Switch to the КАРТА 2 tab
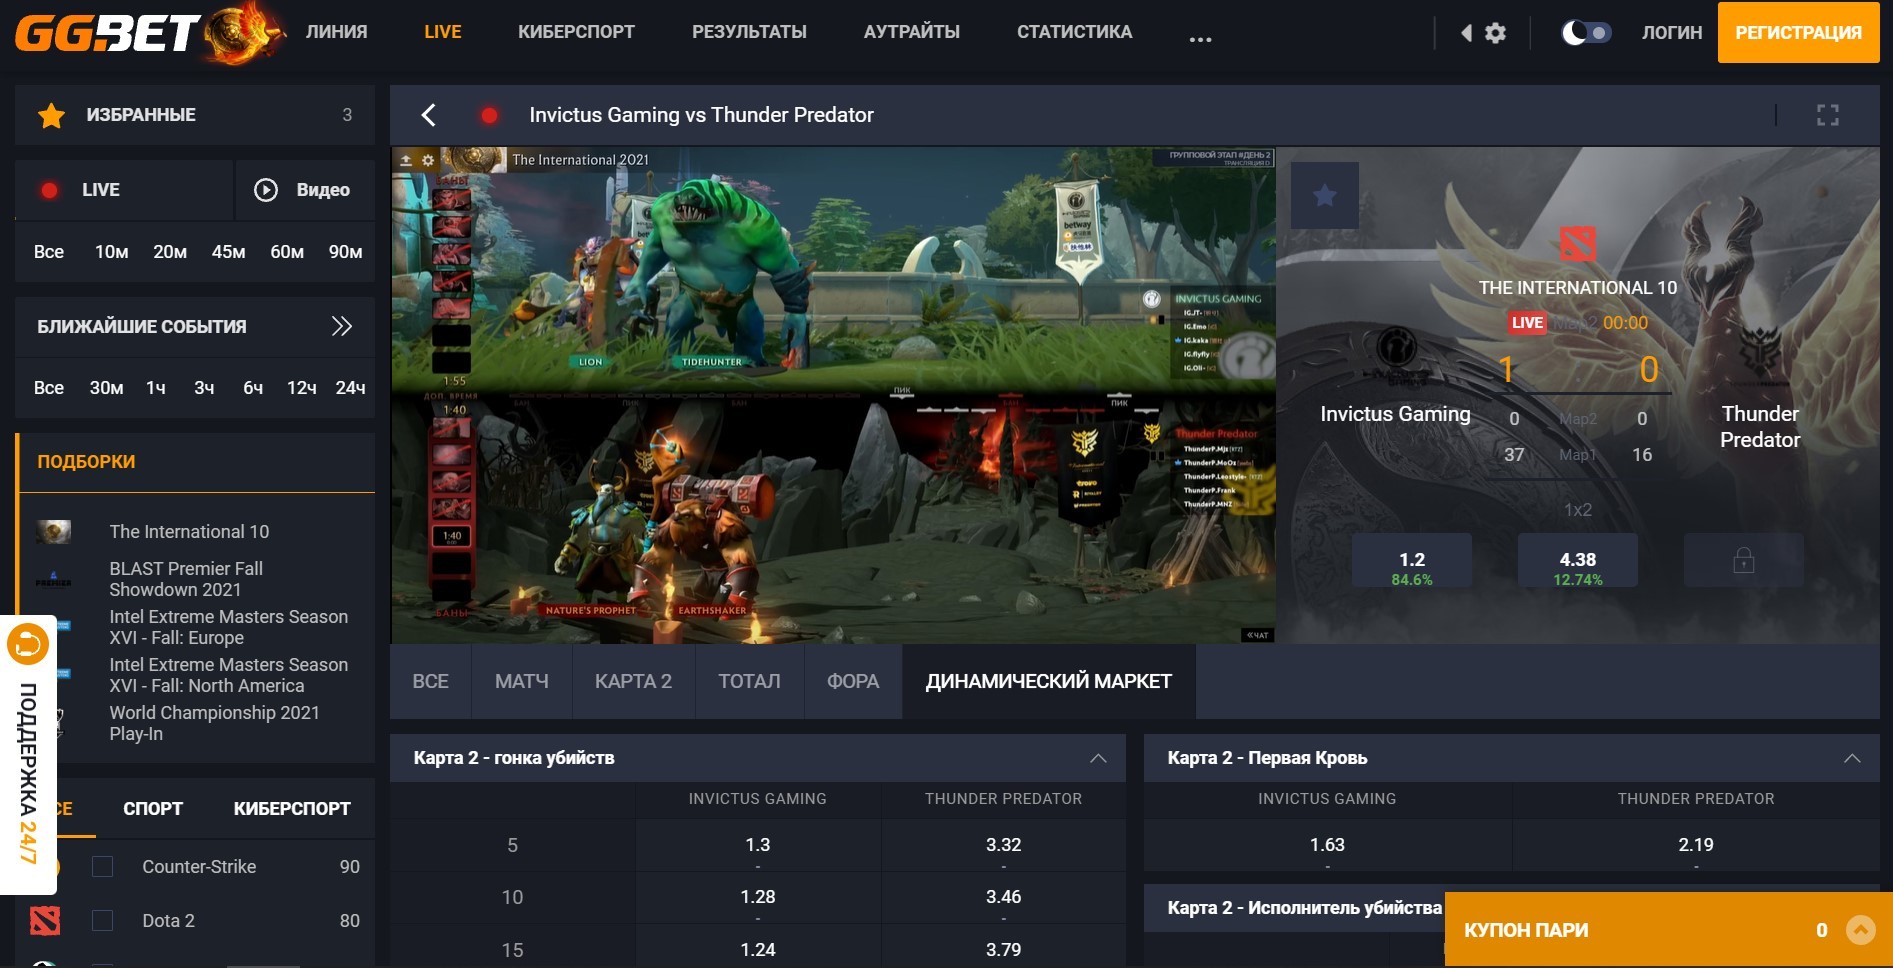The height and width of the screenshot is (968, 1893). [x=634, y=682]
